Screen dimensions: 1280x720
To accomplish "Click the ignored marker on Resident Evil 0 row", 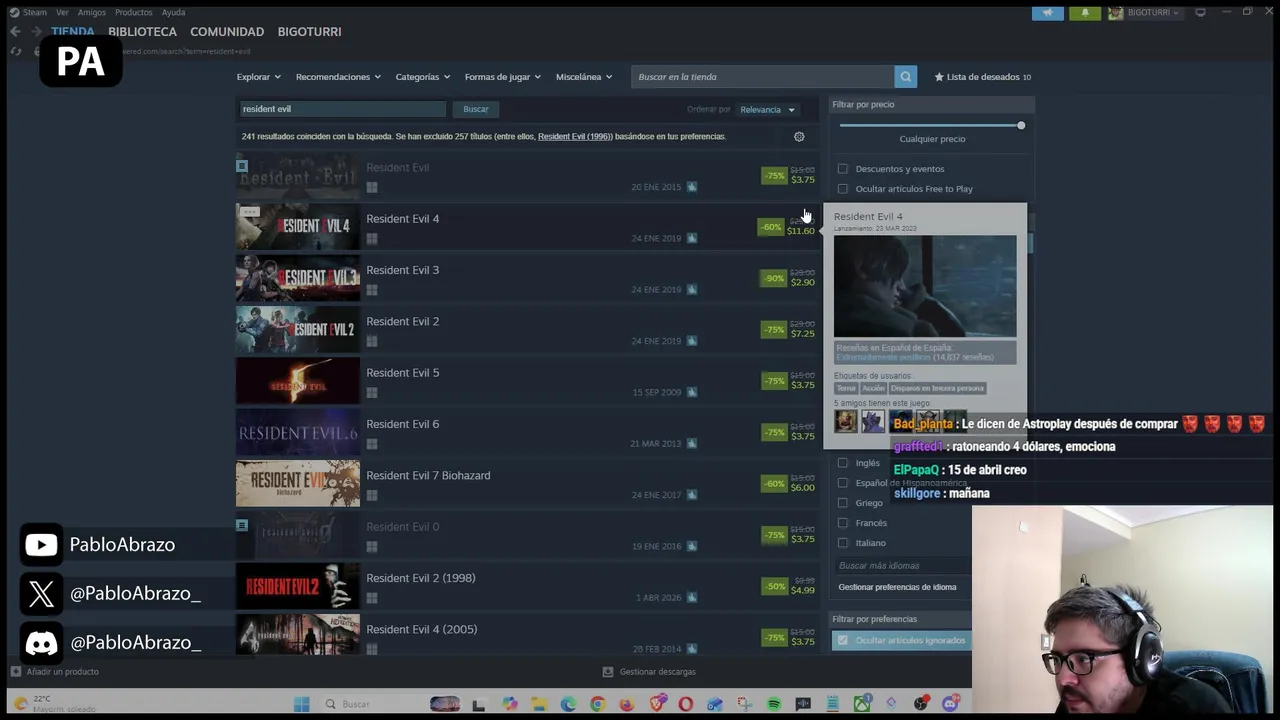I will [x=242, y=525].
